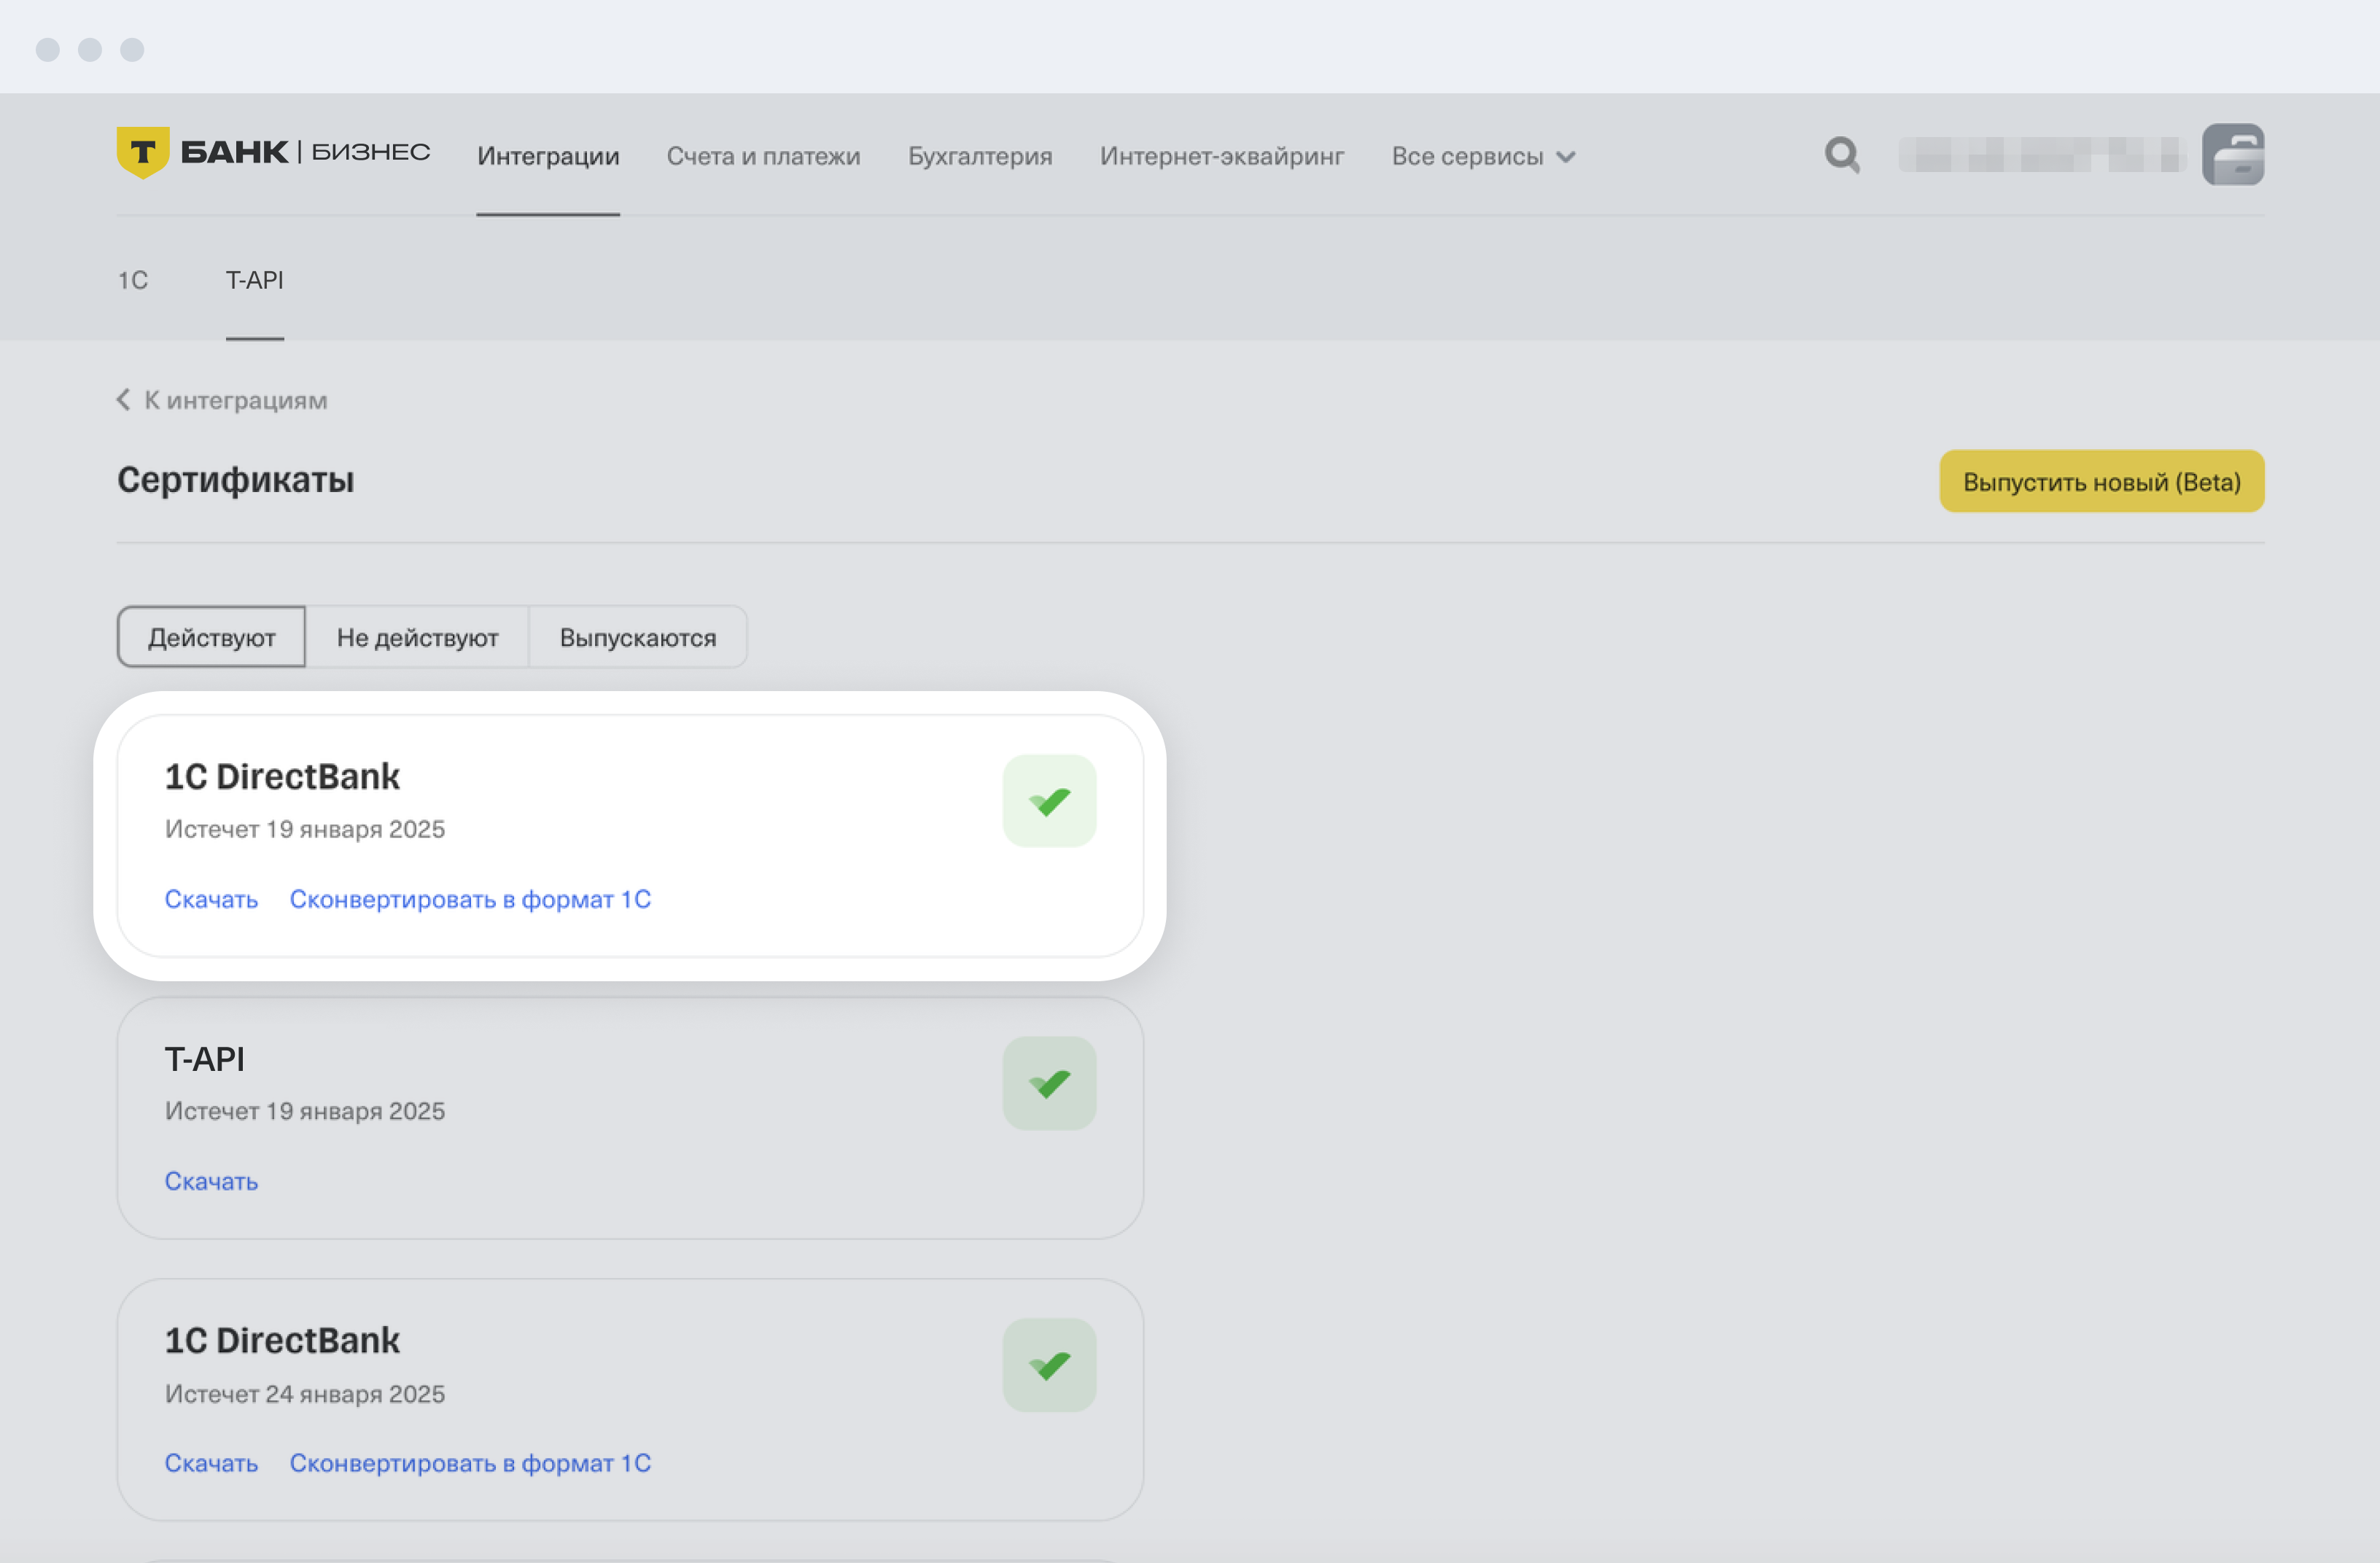
Task: Expand the Все сервисы dropdown
Action: click(x=1483, y=156)
